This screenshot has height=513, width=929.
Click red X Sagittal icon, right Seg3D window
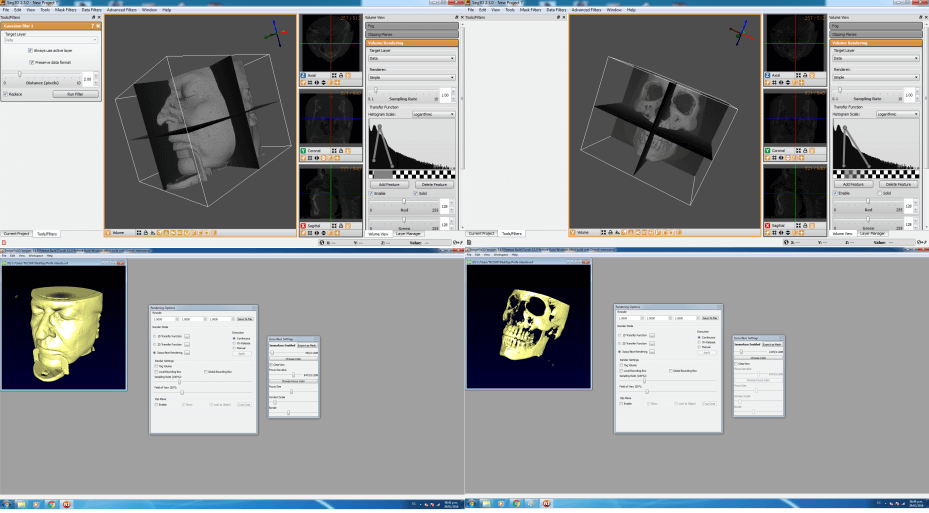[768, 226]
